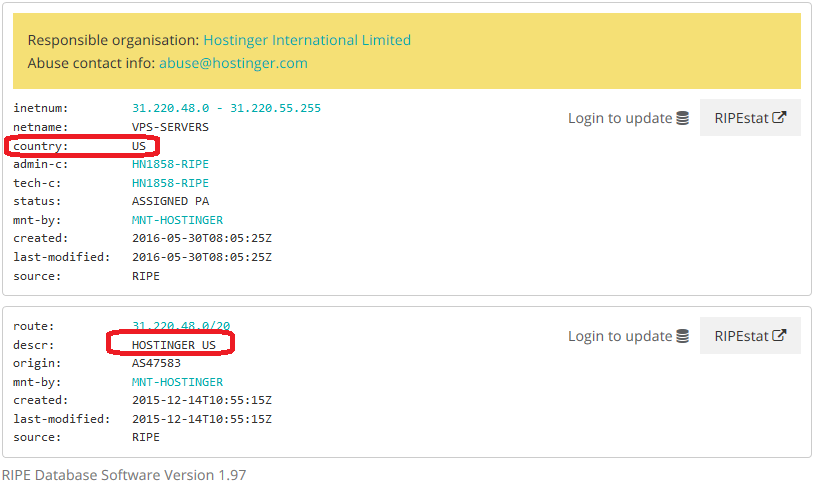Screen dimensions: 820x481
Task: Follow MNT-HOSTINGER maintainer link in inetnum record
Action: tap(177, 220)
